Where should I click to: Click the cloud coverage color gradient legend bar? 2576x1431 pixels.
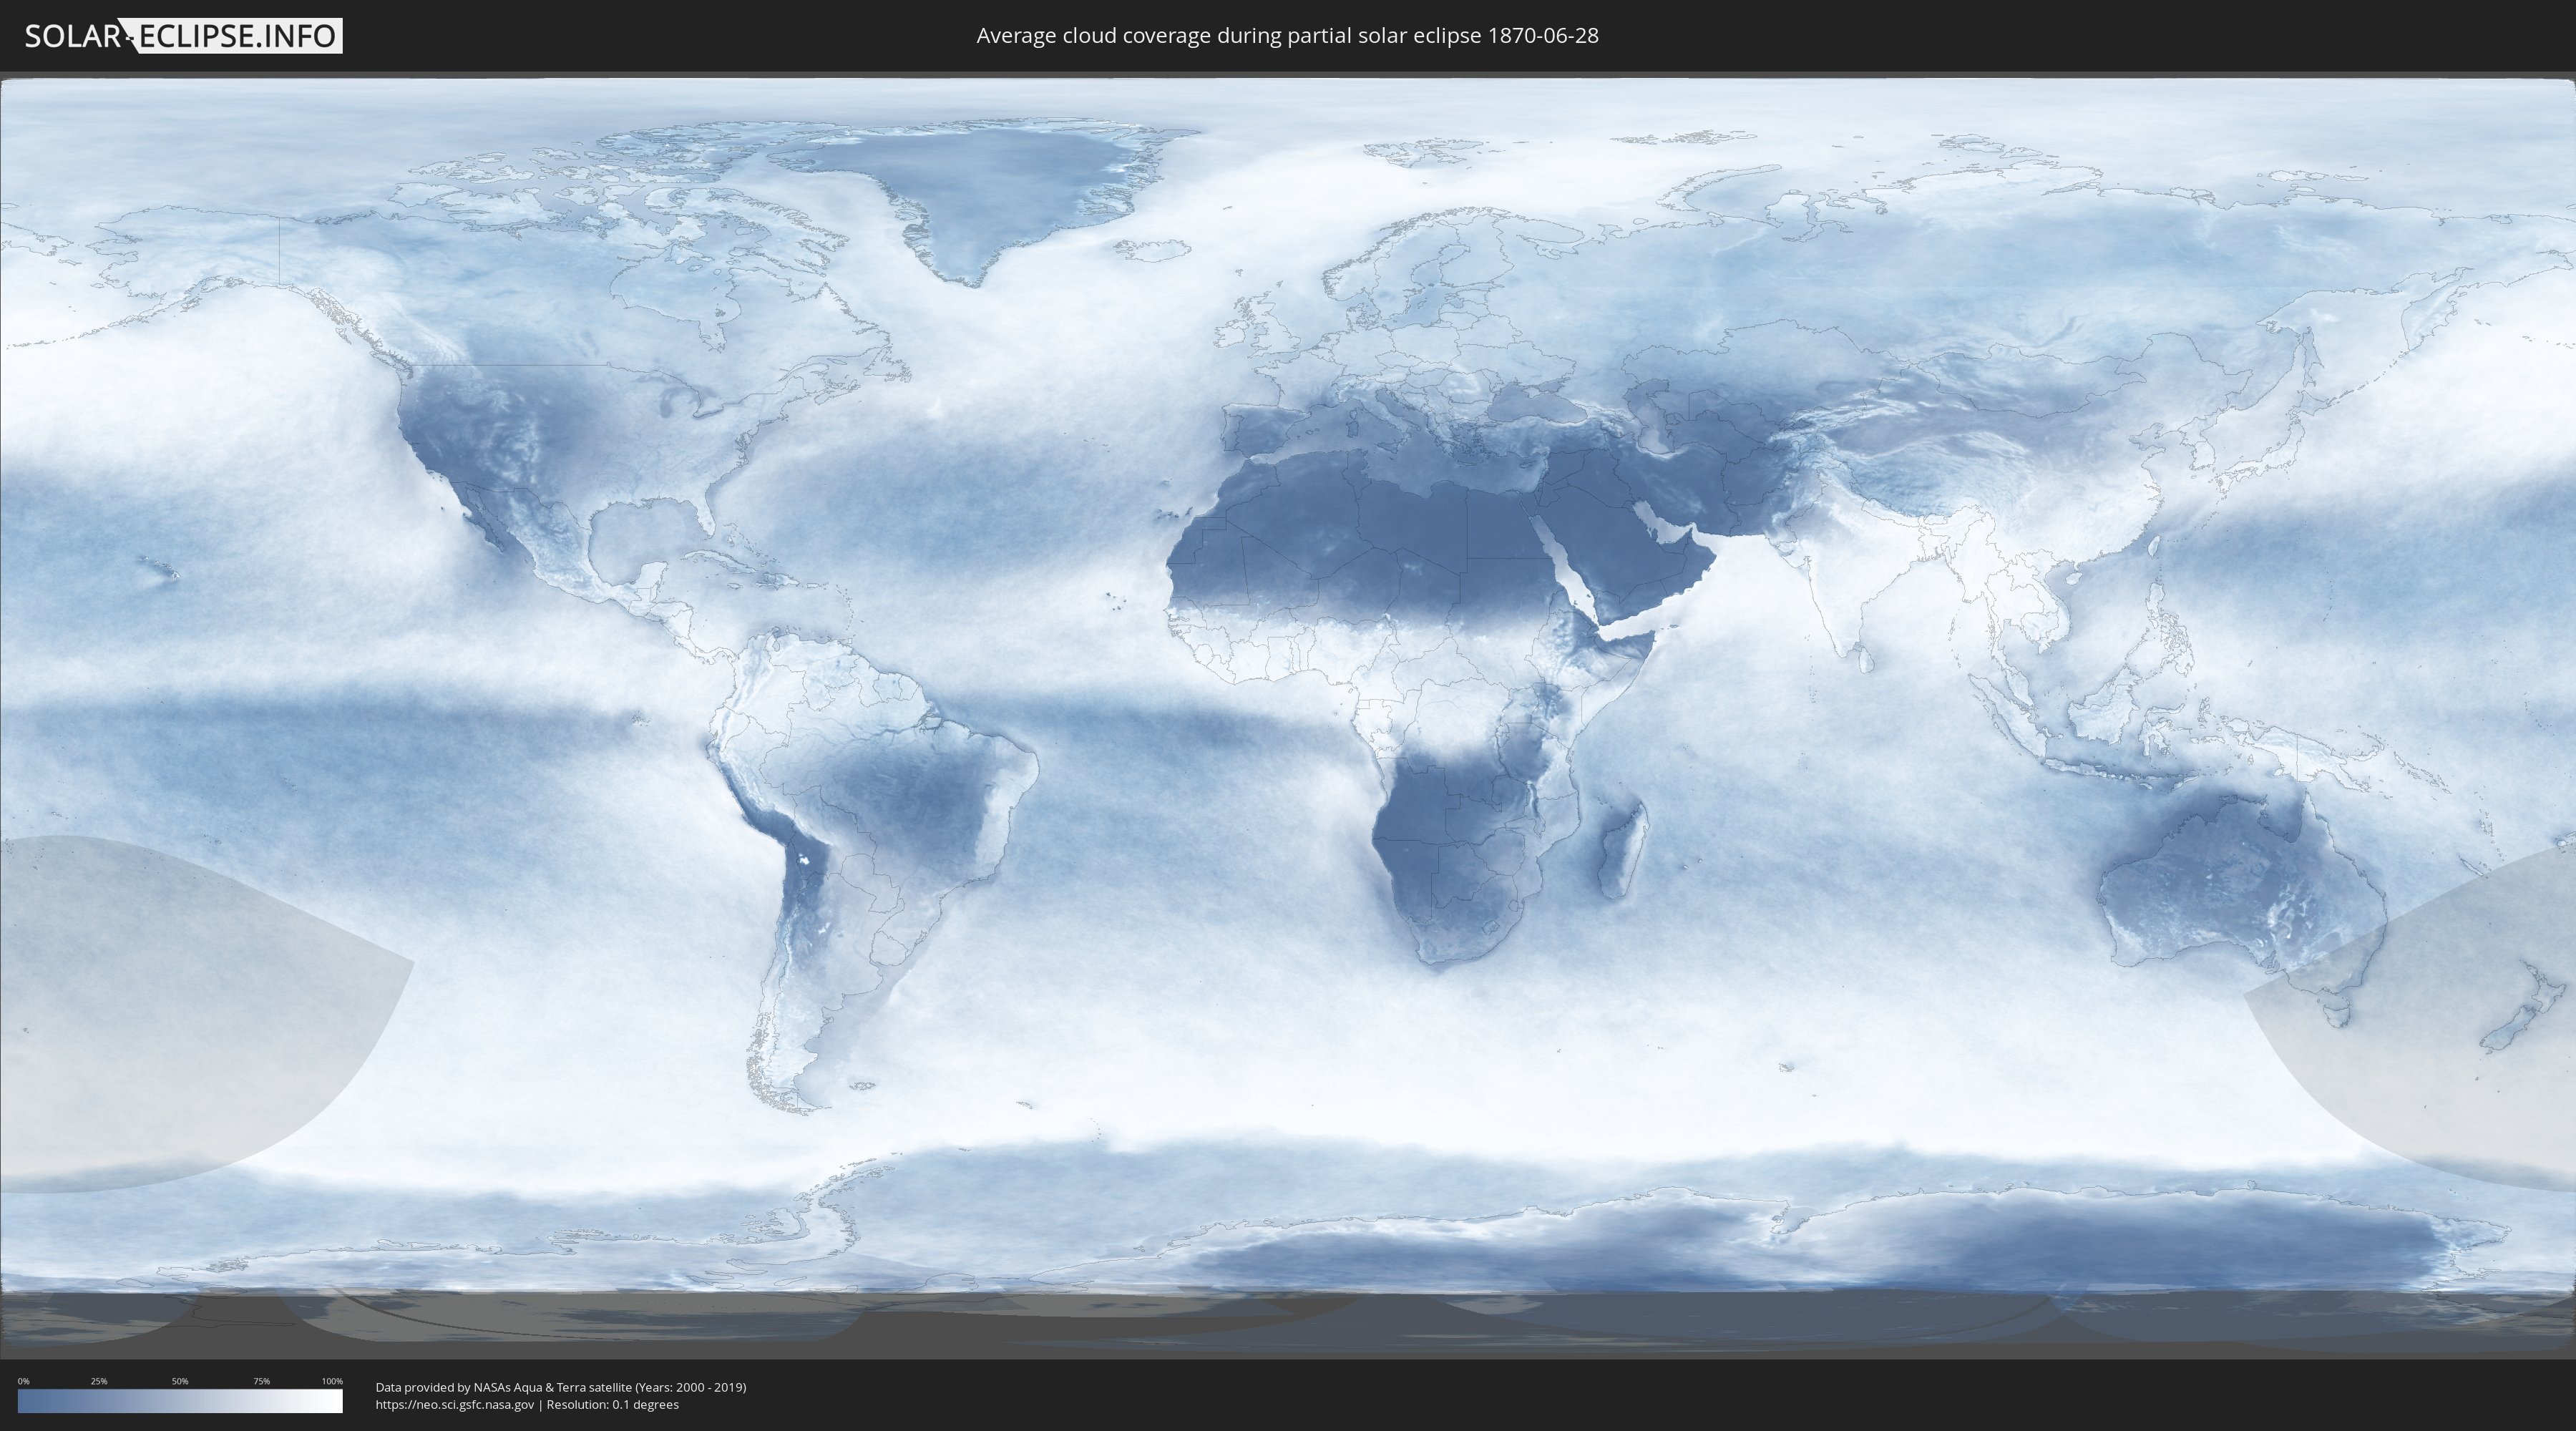(180, 1401)
